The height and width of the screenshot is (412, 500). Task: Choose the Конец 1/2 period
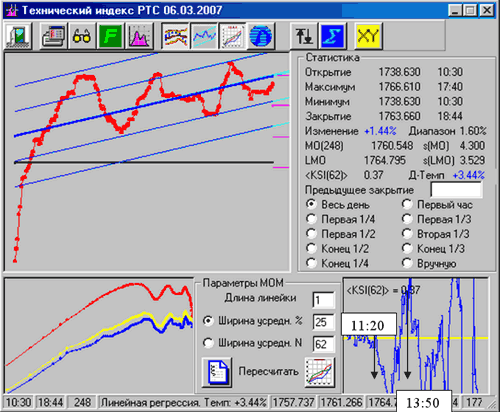tap(311, 248)
